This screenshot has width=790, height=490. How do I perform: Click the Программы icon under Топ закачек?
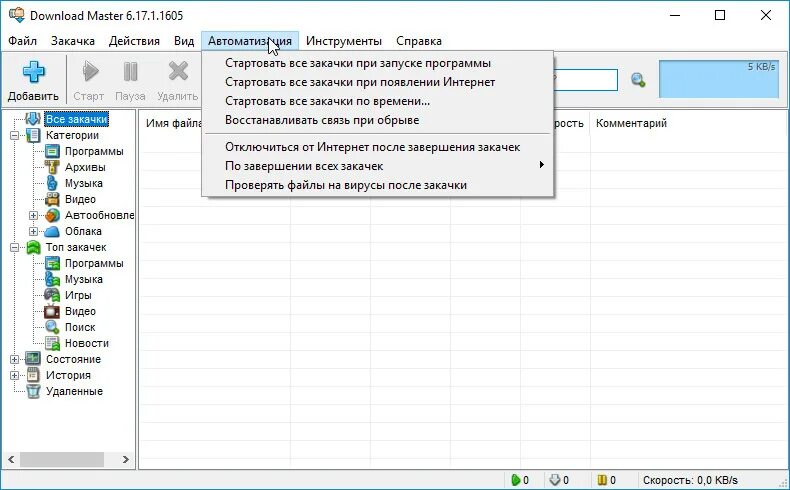[52, 263]
